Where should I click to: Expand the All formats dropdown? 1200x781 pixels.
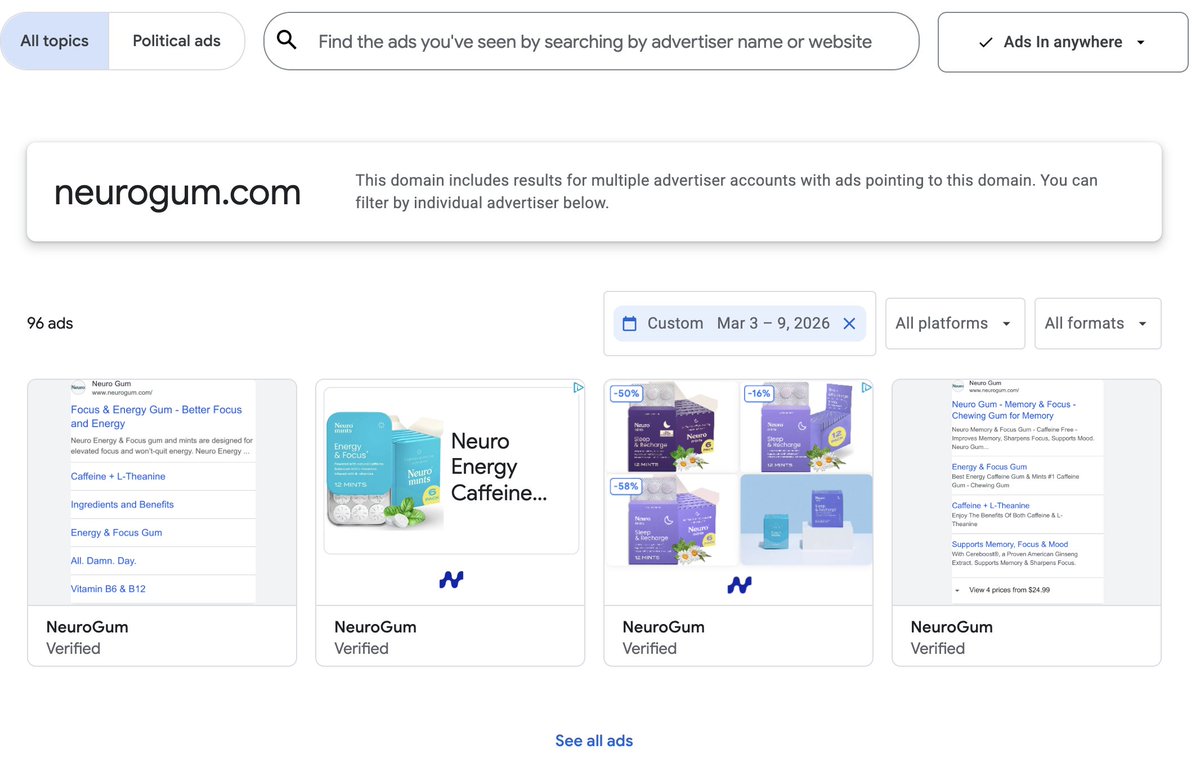pyautogui.click(x=1098, y=323)
